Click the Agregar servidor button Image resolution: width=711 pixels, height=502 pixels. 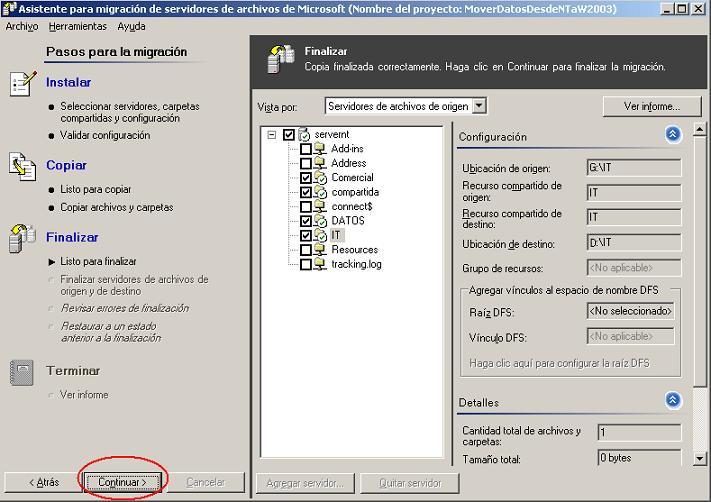coord(305,483)
